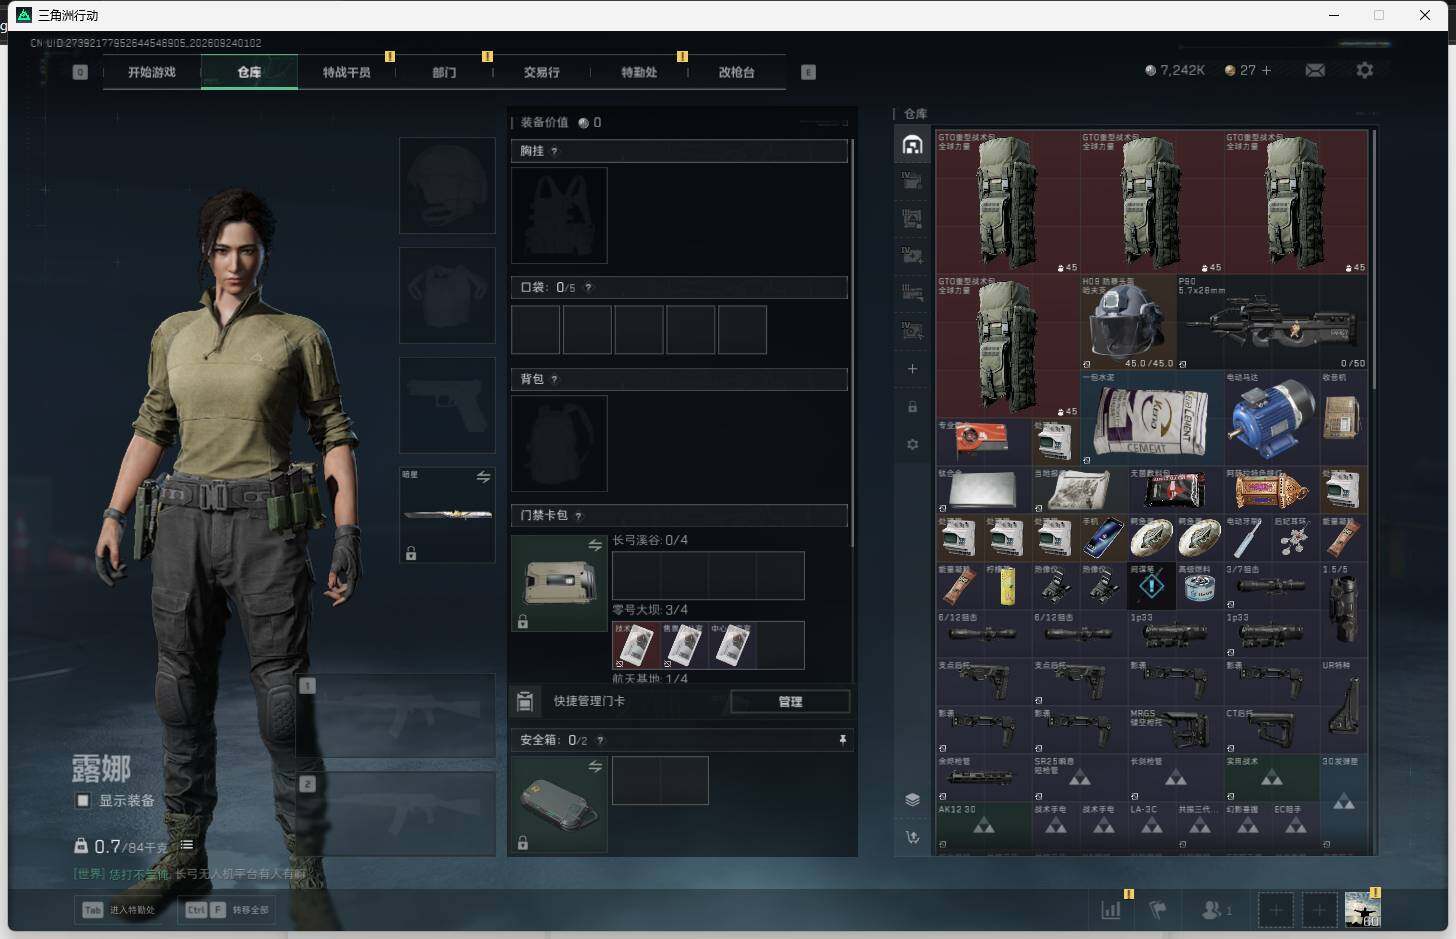Select the 高级燃料 fuel can item
Viewport: 1456px width, 939px height.
point(1200,586)
